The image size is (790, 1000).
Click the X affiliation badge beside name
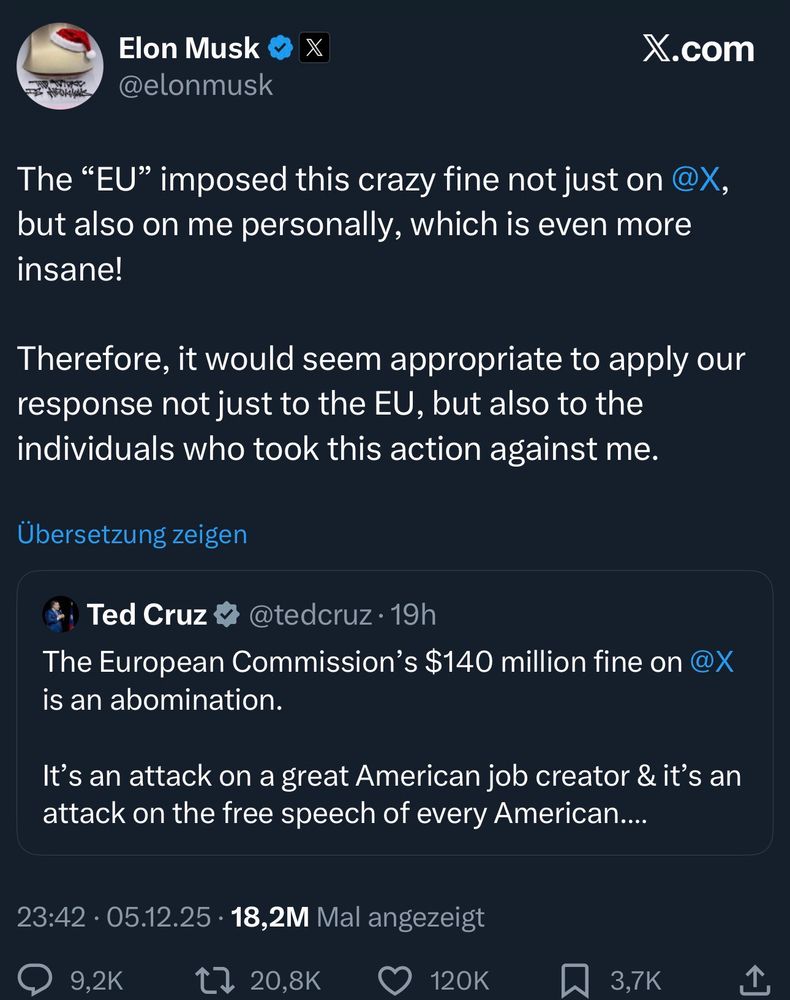pyautogui.click(x=313, y=47)
